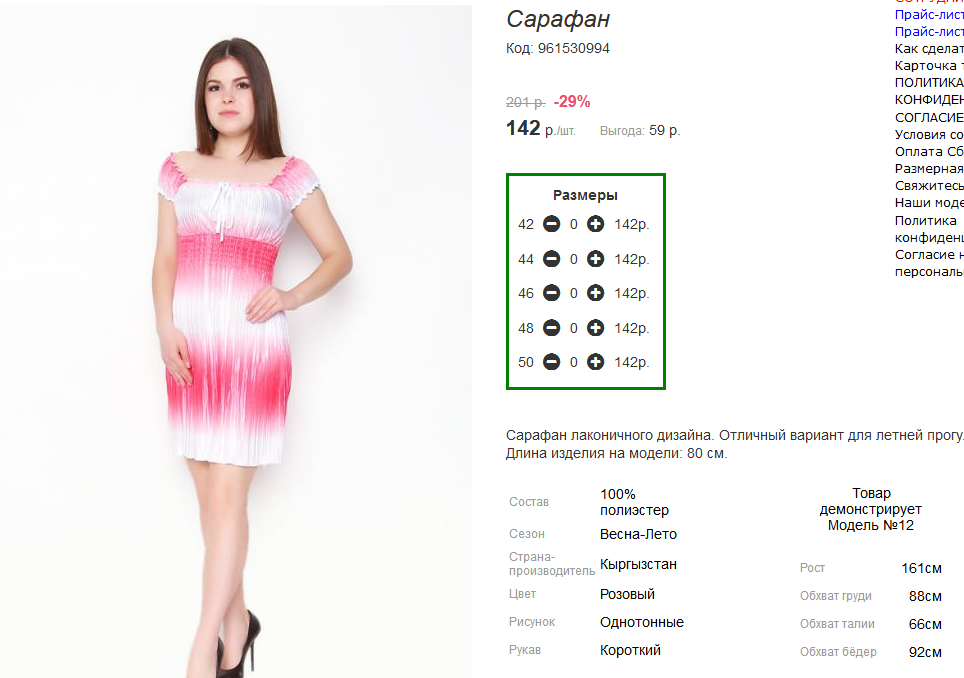This screenshot has height=678, width=964.
Task: Remove one item of size 44
Action: tap(551, 259)
